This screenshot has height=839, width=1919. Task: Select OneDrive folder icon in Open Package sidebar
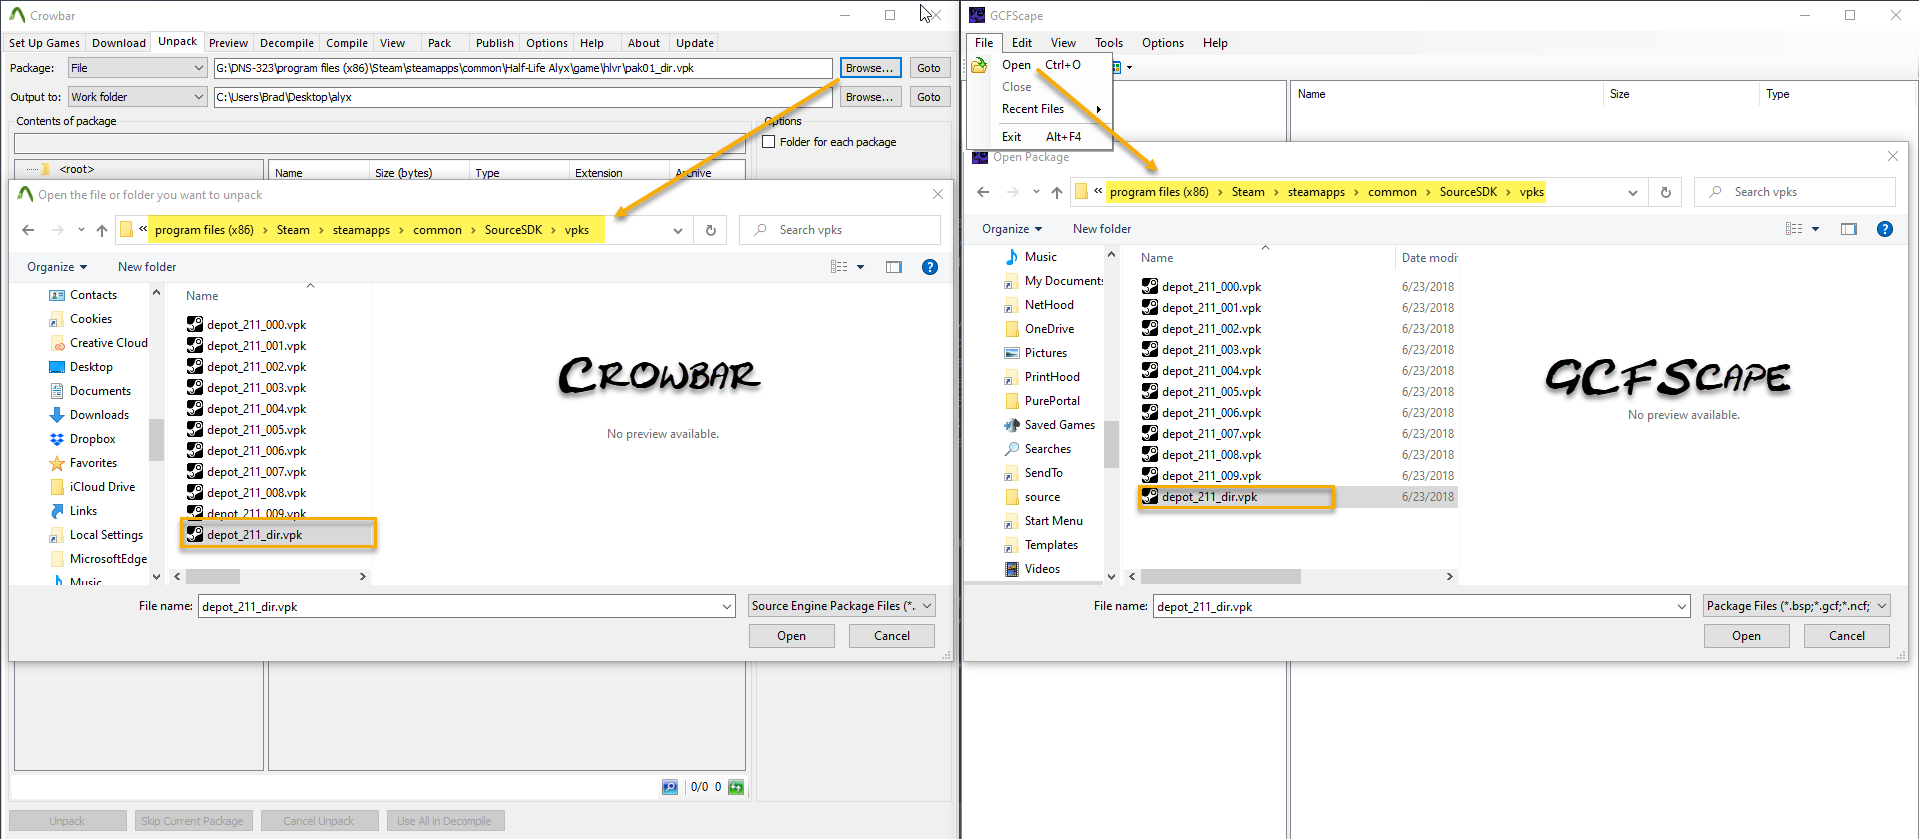(1012, 329)
